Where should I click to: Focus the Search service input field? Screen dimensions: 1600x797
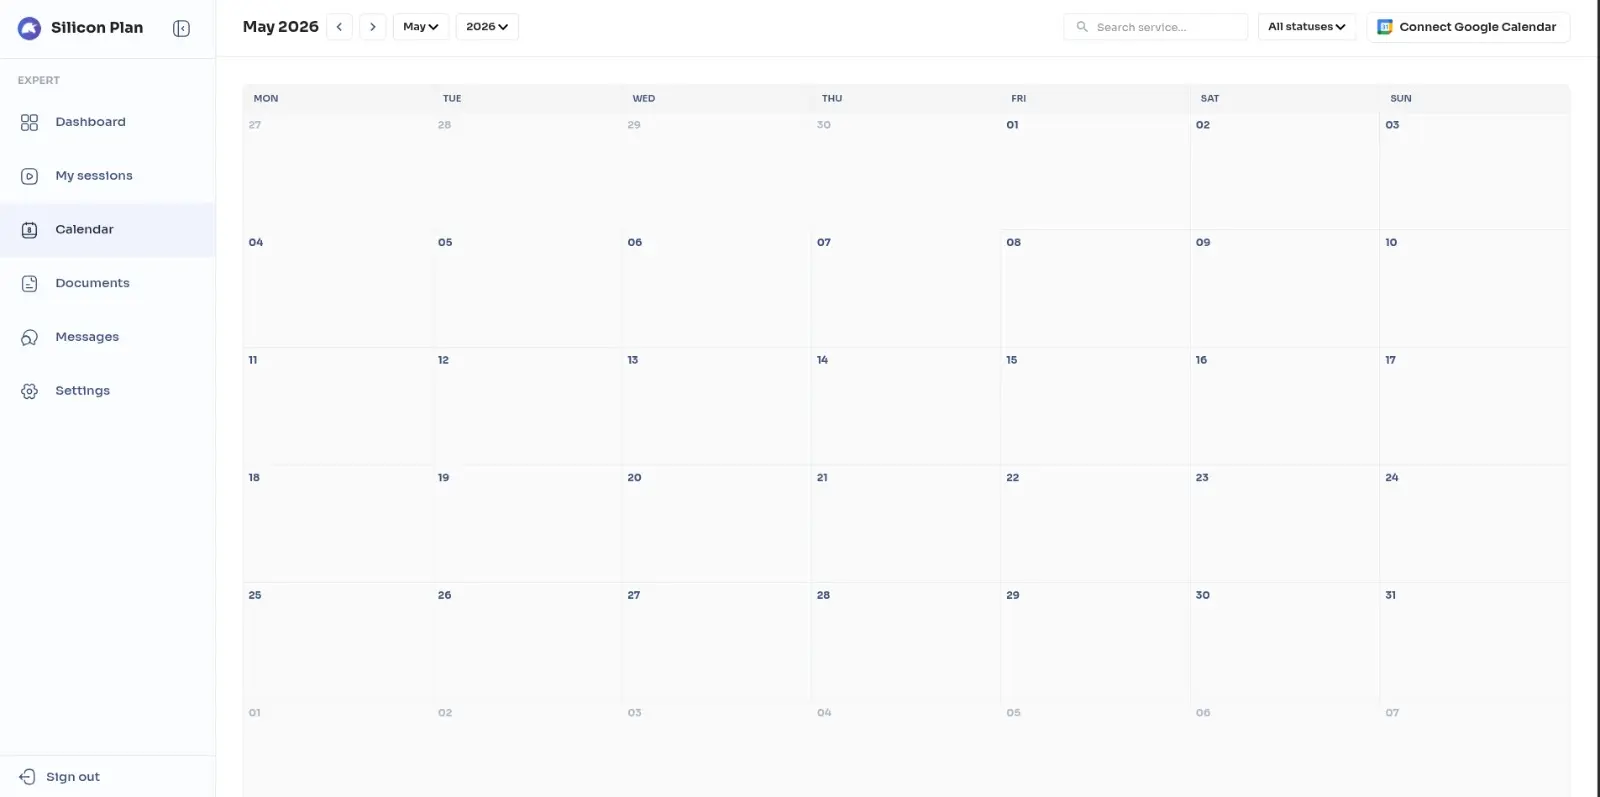pos(1156,27)
